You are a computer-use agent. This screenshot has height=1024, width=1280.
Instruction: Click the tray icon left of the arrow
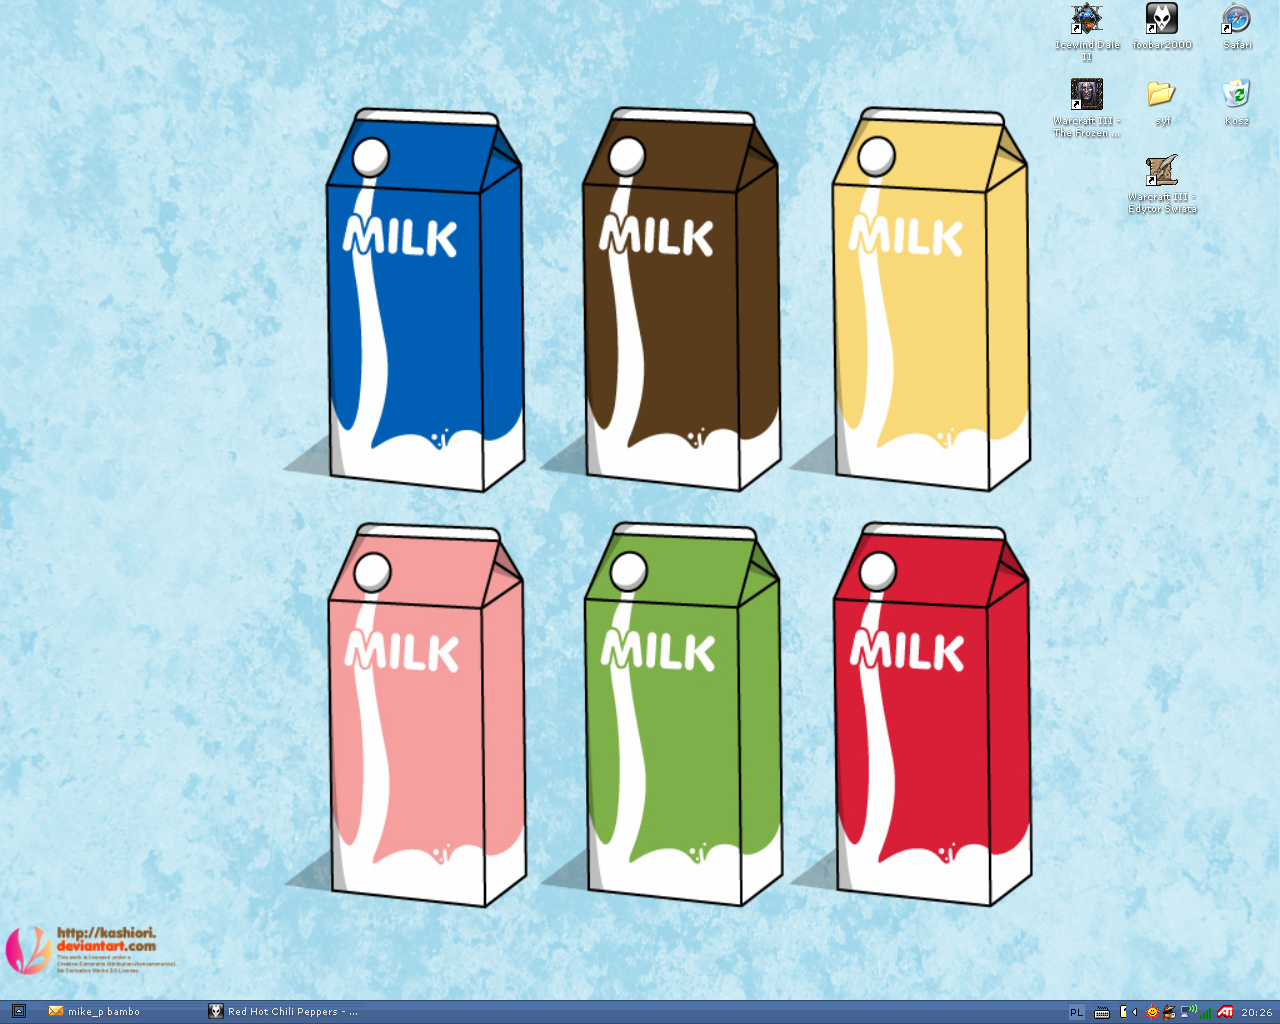[1124, 1012]
